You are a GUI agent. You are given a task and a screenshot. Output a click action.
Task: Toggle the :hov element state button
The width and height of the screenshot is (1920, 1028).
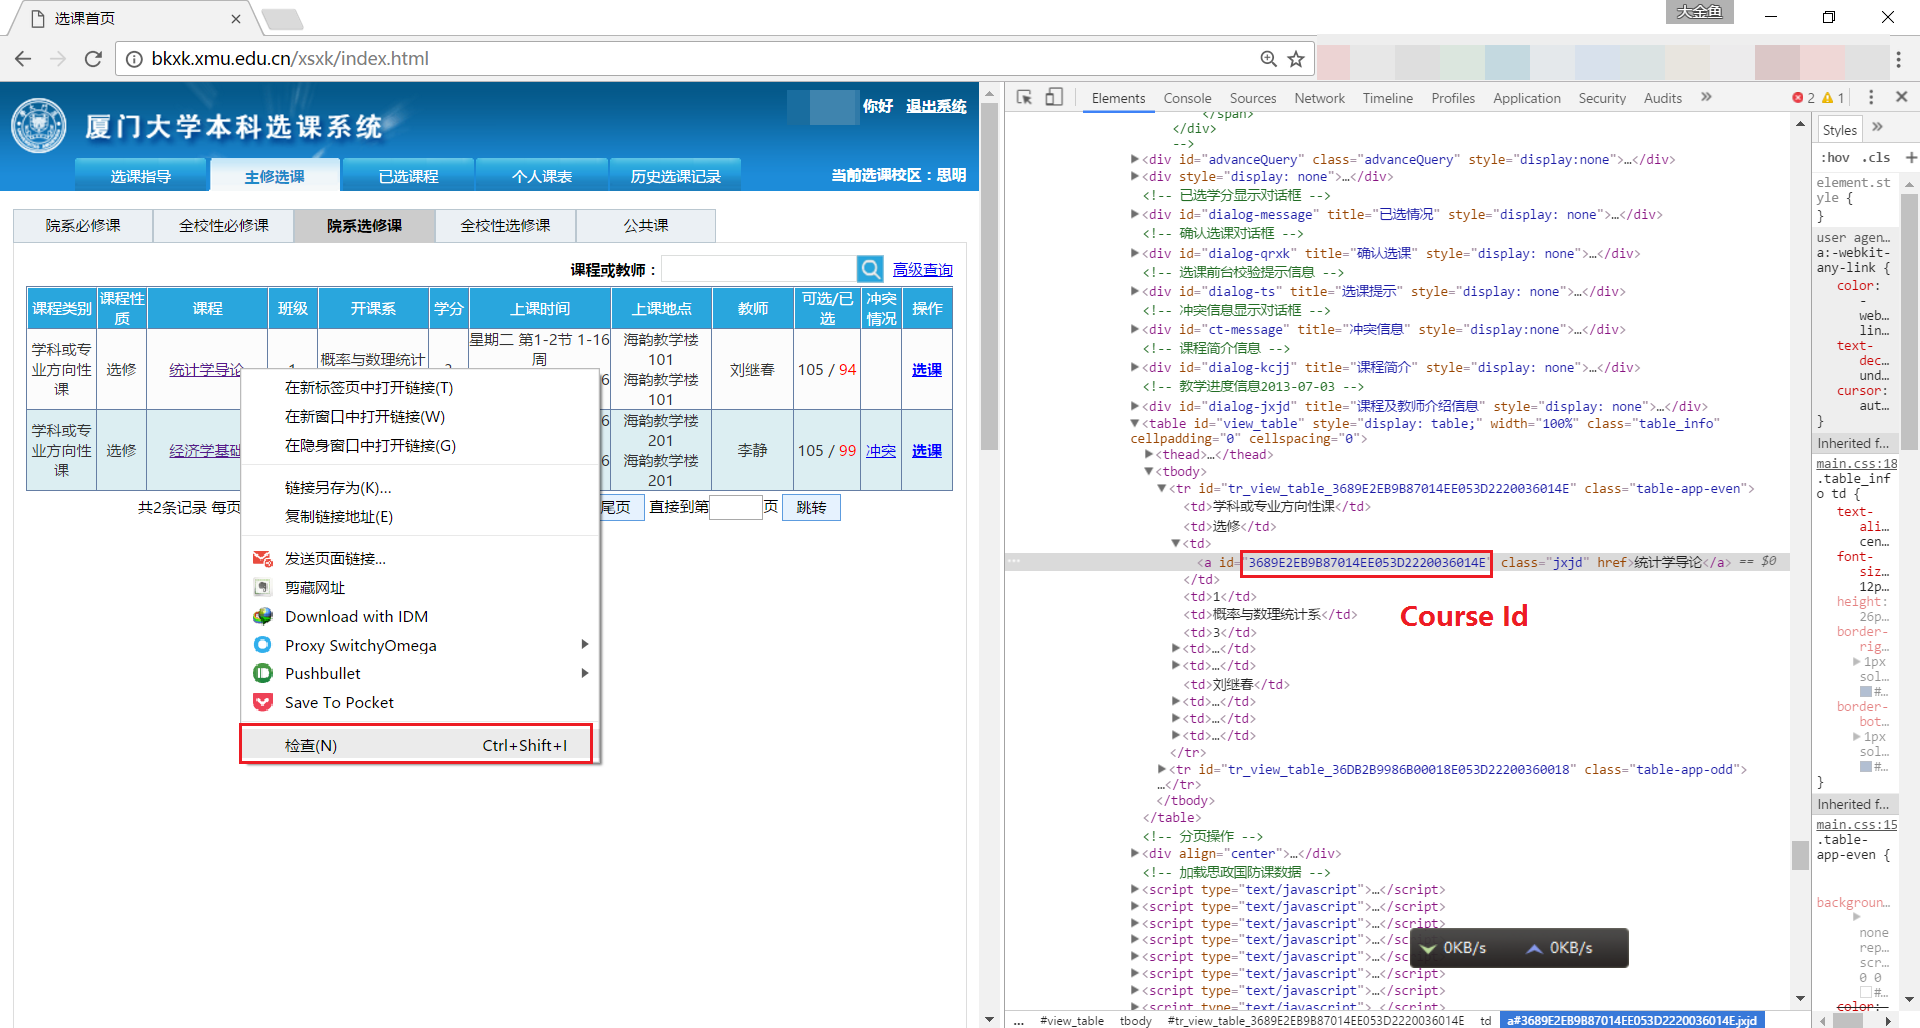[1835, 157]
